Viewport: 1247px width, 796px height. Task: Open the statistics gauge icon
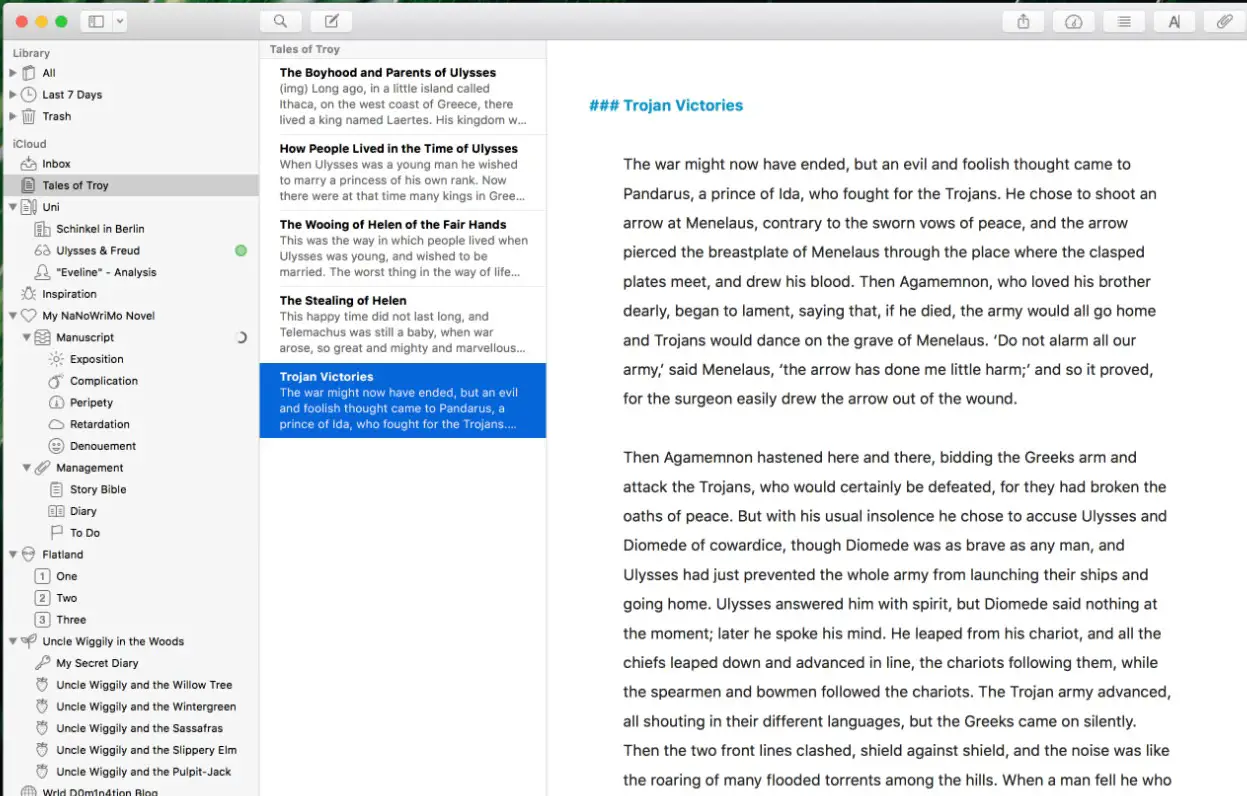(1073, 21)
